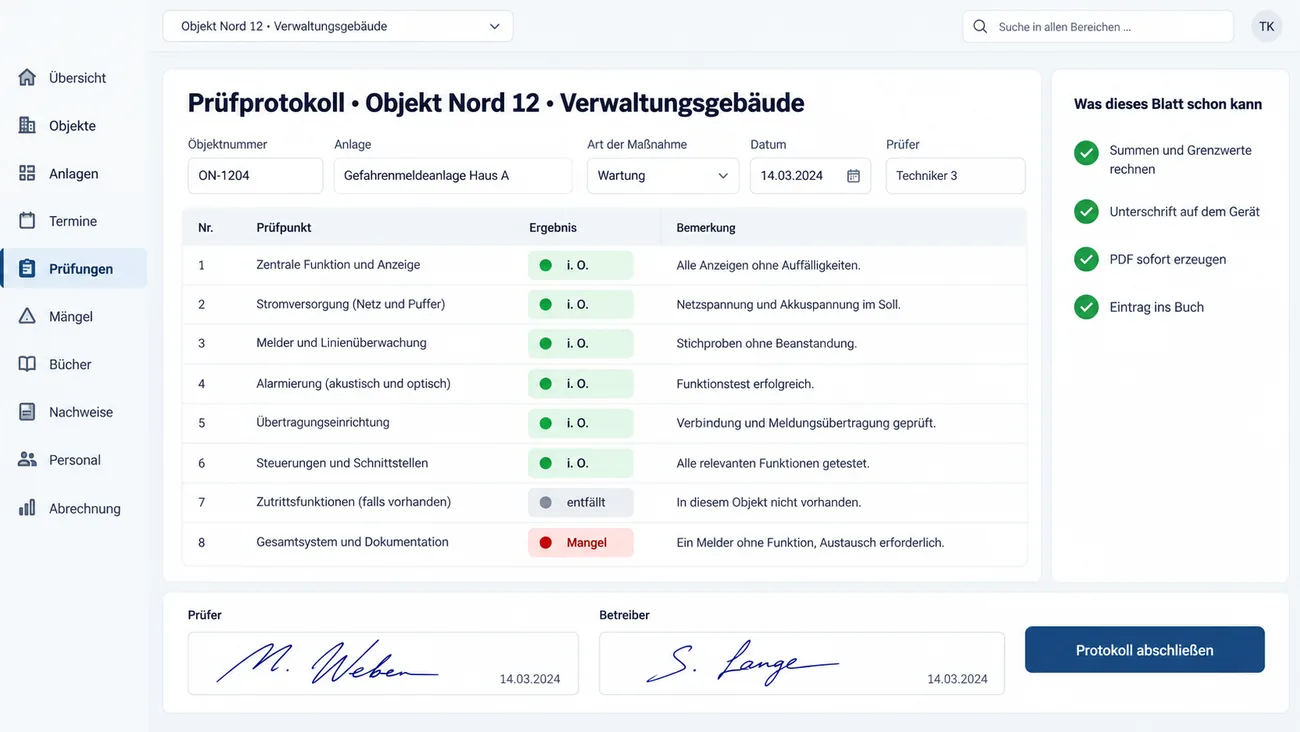Screen dimensions: 1300x732
Task: Click the Objektnummer field ON-1204
Action: pyautogui.click(x=255, y=175)
